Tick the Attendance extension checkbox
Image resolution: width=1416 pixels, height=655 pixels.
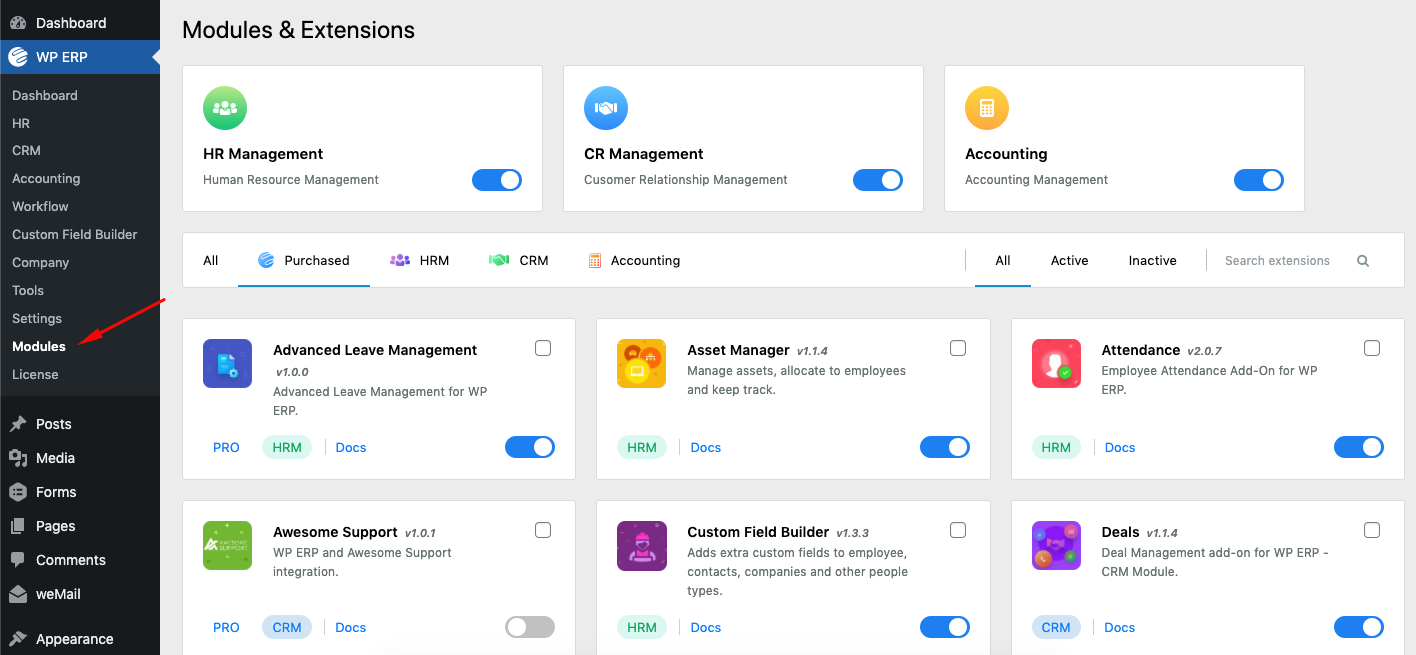point(1372,348)
